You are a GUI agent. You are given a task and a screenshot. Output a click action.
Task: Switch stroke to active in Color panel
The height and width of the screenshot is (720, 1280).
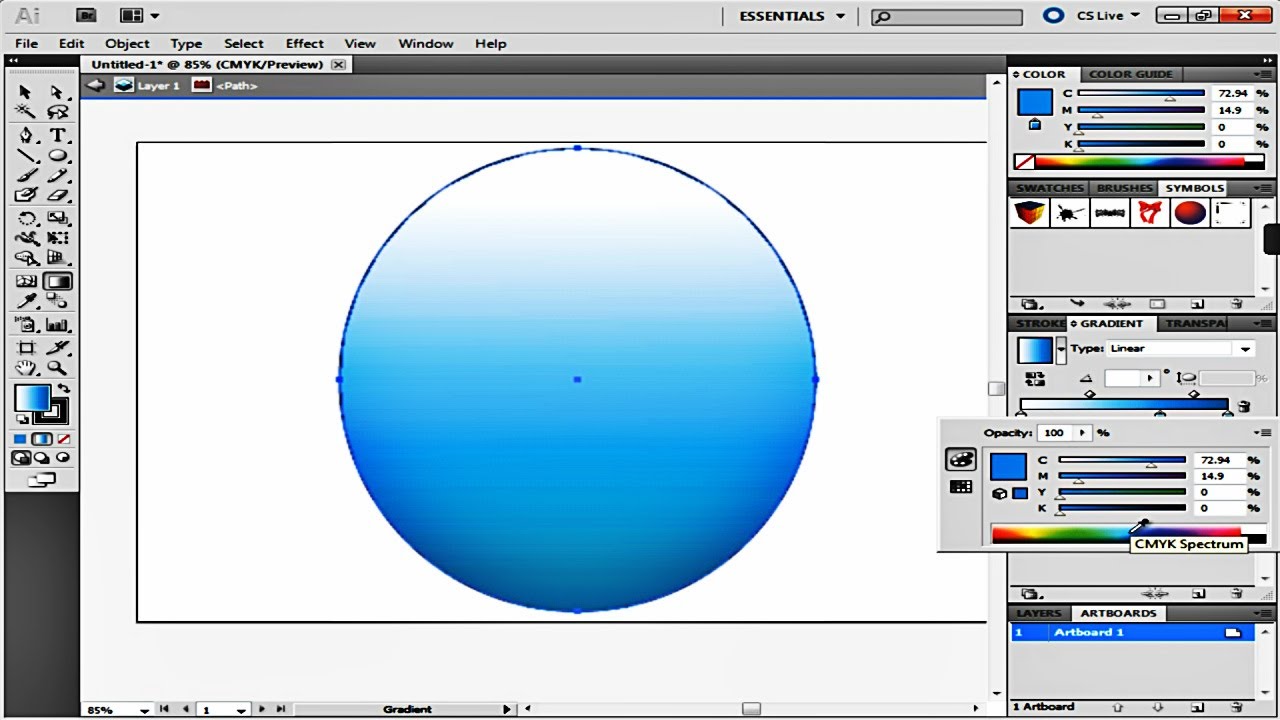point(1035,124)
